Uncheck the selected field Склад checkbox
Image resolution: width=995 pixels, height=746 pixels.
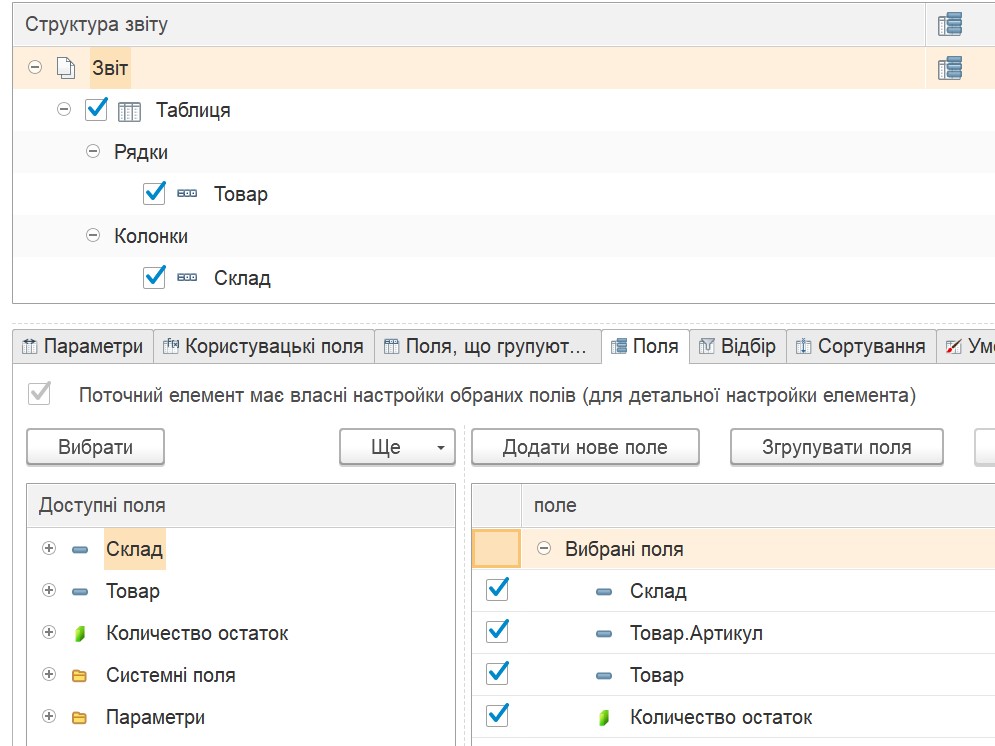click(497, 589)
